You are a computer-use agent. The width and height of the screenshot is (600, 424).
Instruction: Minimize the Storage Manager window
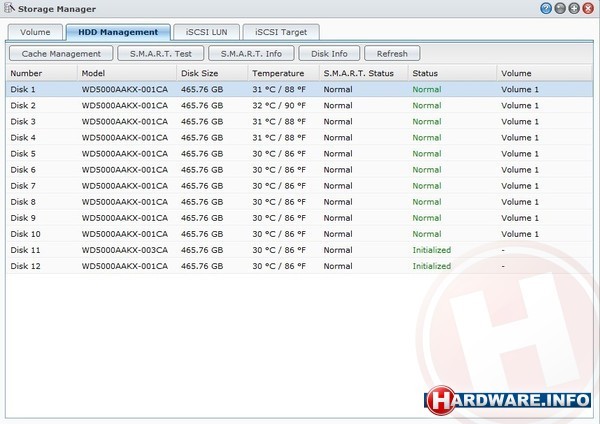pyautogui.click(x=560, y=8)
